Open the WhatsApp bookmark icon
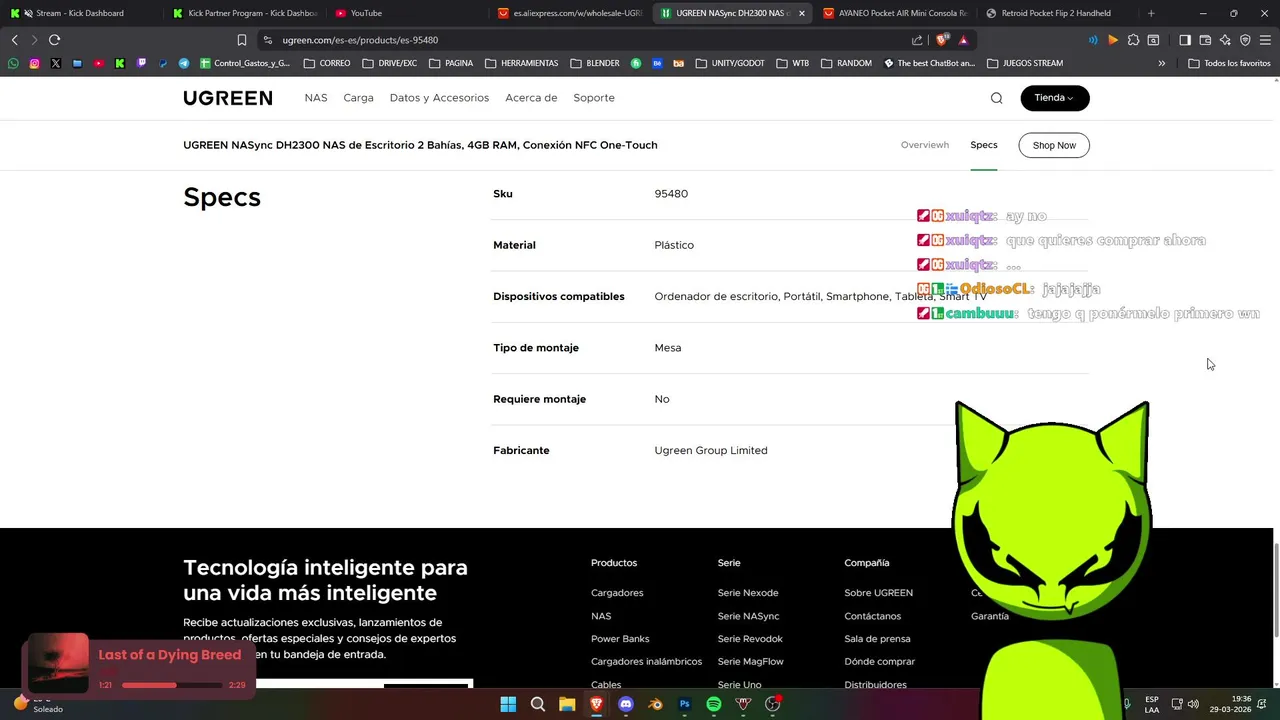This screenshot has width=1280, height=720. coord(13,63)
